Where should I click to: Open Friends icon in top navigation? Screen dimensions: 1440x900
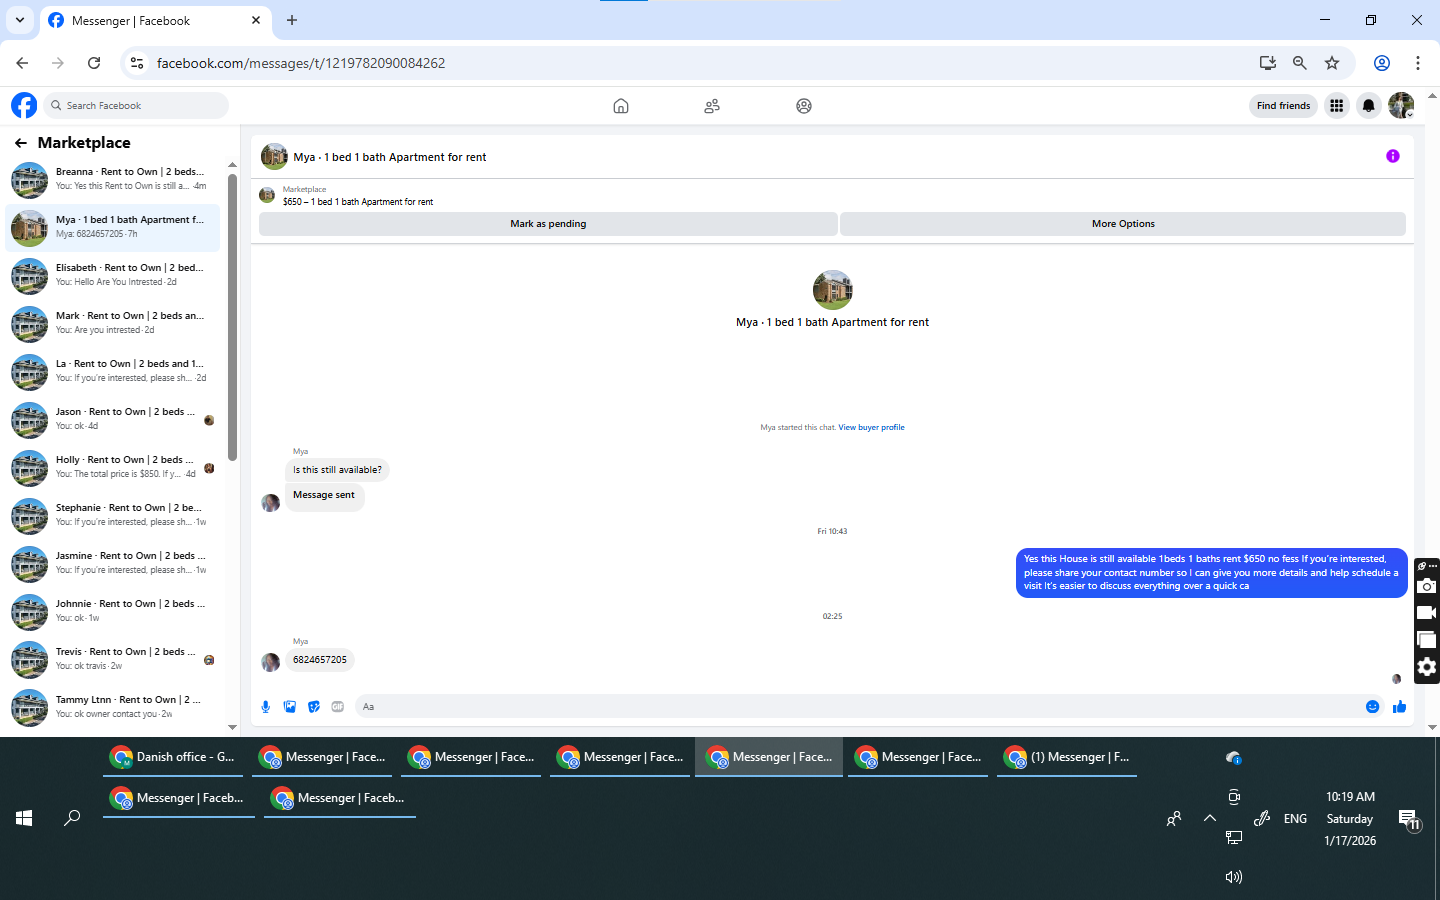[x=712, y=106]
